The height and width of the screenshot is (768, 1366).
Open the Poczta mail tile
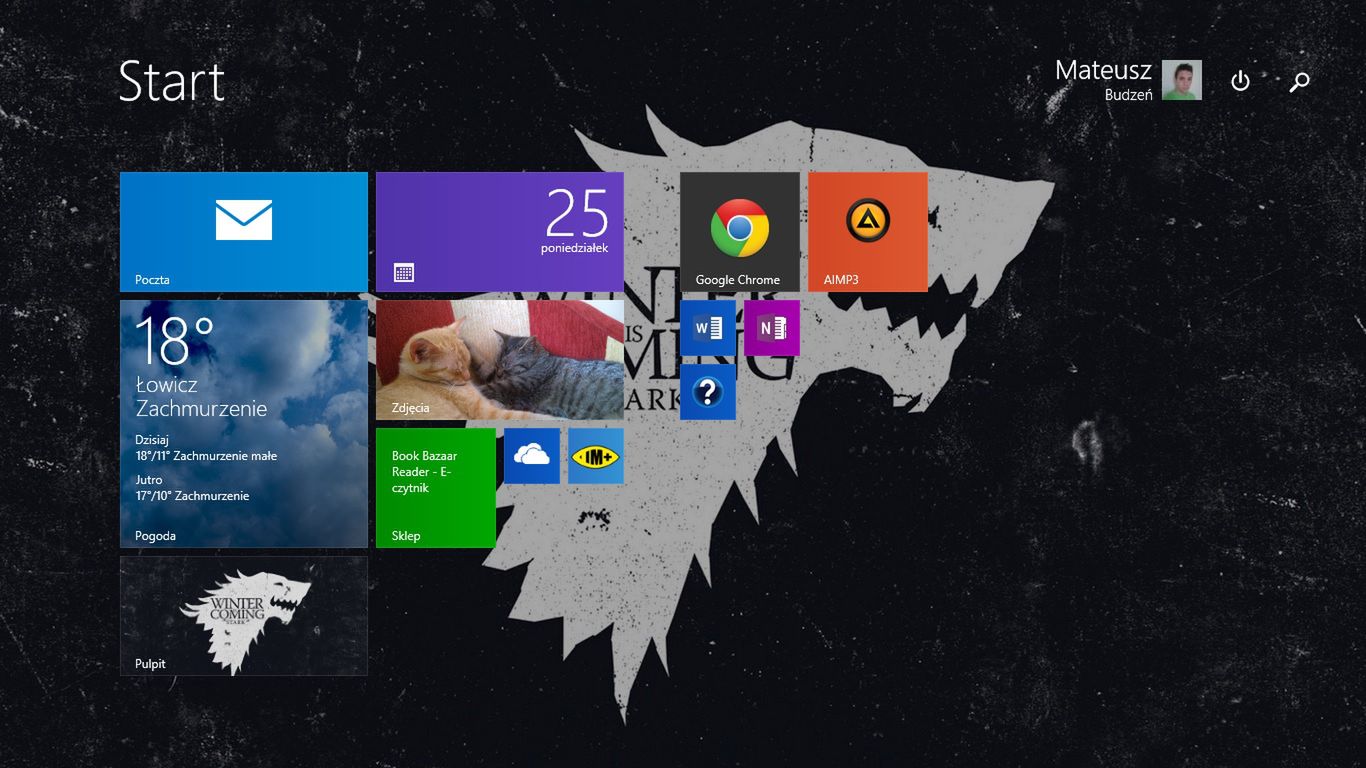[244, 232]
